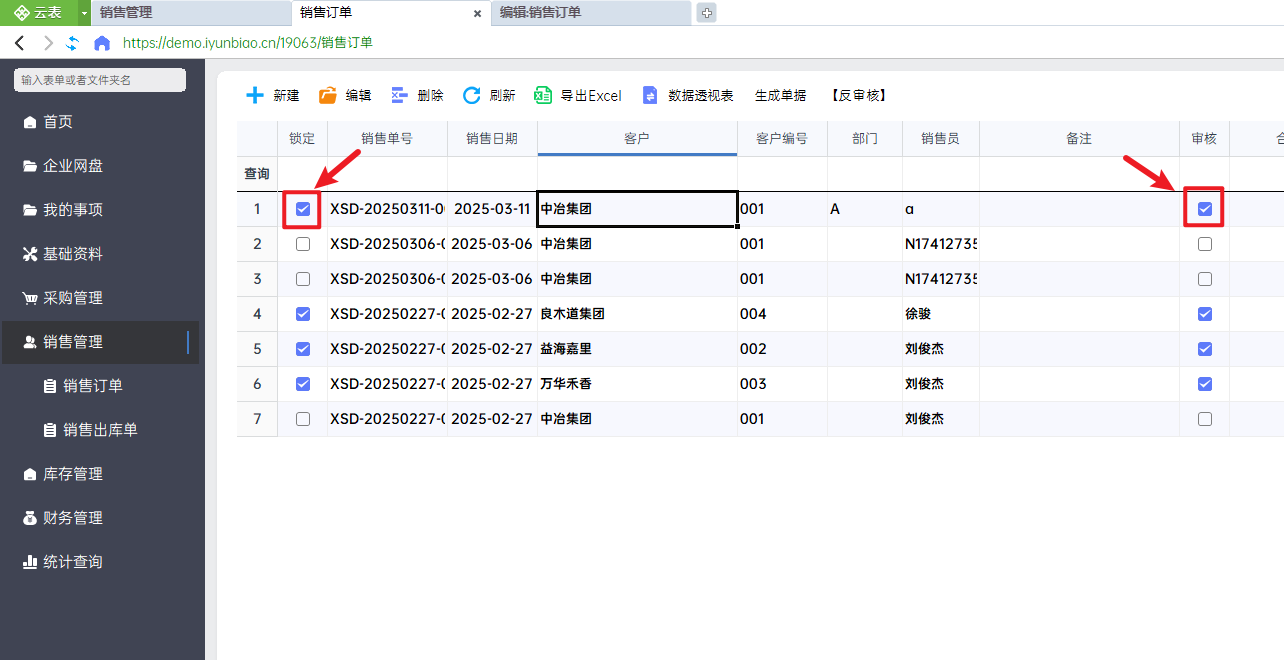Click 生成单据 button
Screen dimensions: 1284x660
(780, 96)
